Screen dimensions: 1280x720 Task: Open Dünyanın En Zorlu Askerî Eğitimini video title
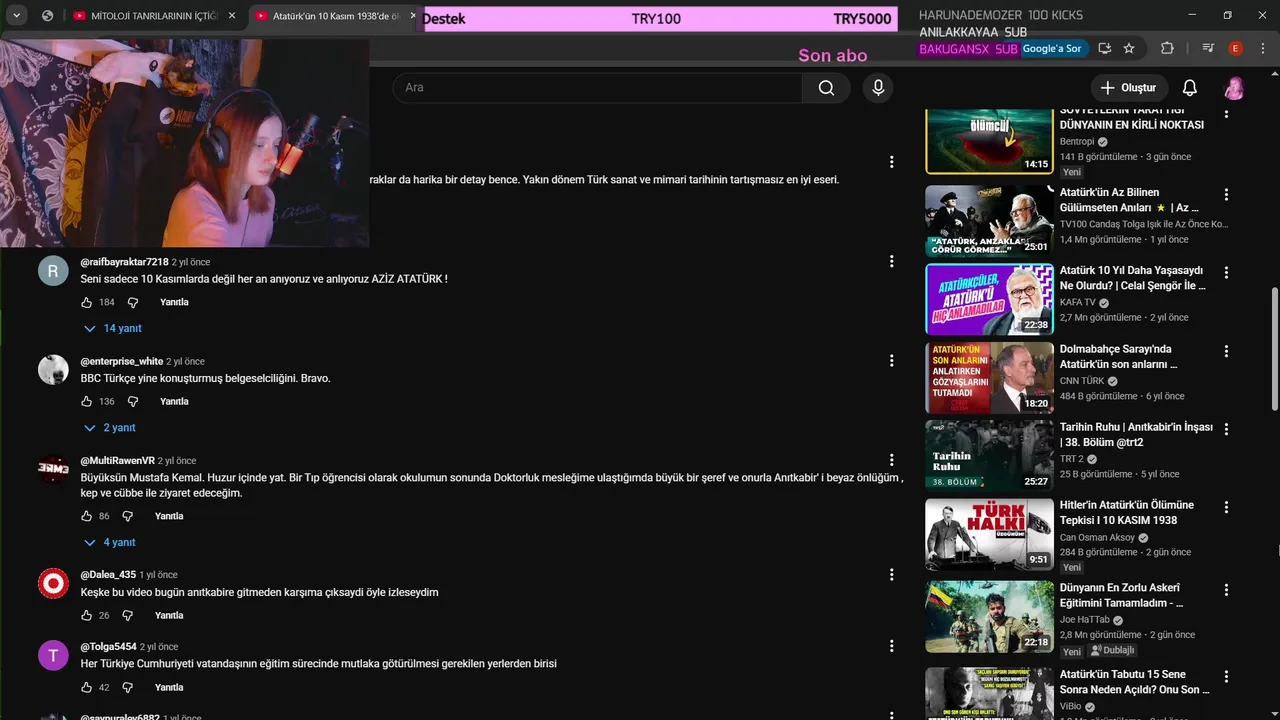point(1122,595)
